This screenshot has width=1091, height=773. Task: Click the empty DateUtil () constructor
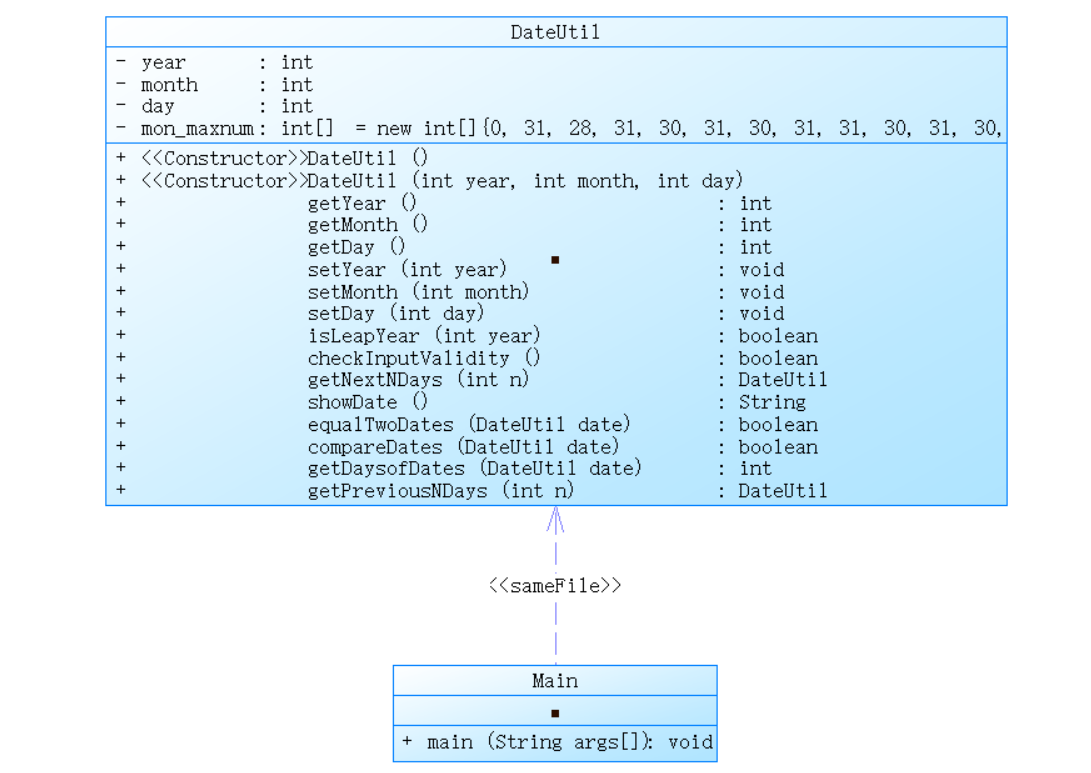click(368, 159)
